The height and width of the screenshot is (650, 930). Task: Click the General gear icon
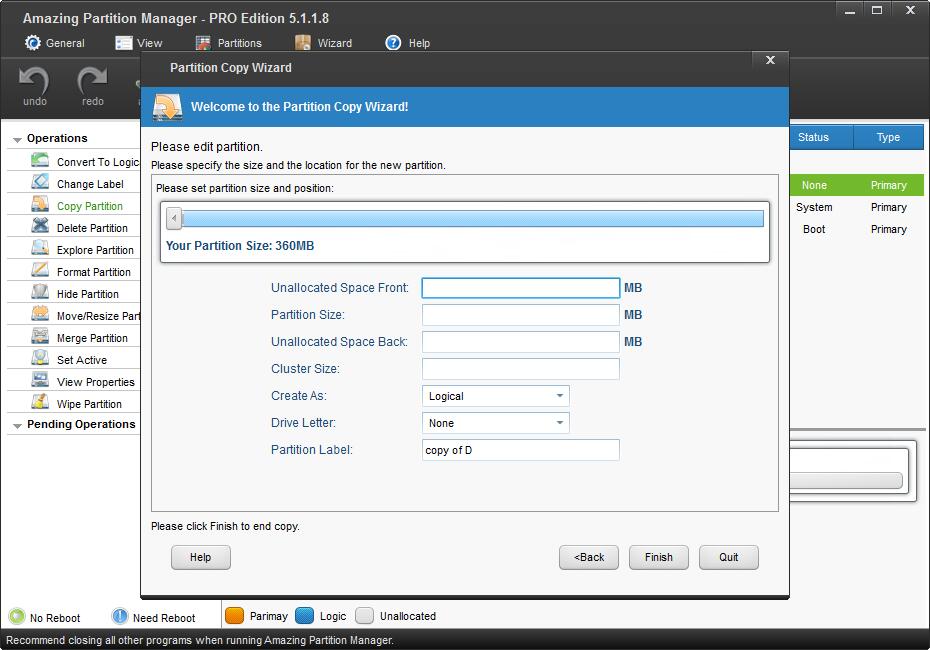point(33,43)
